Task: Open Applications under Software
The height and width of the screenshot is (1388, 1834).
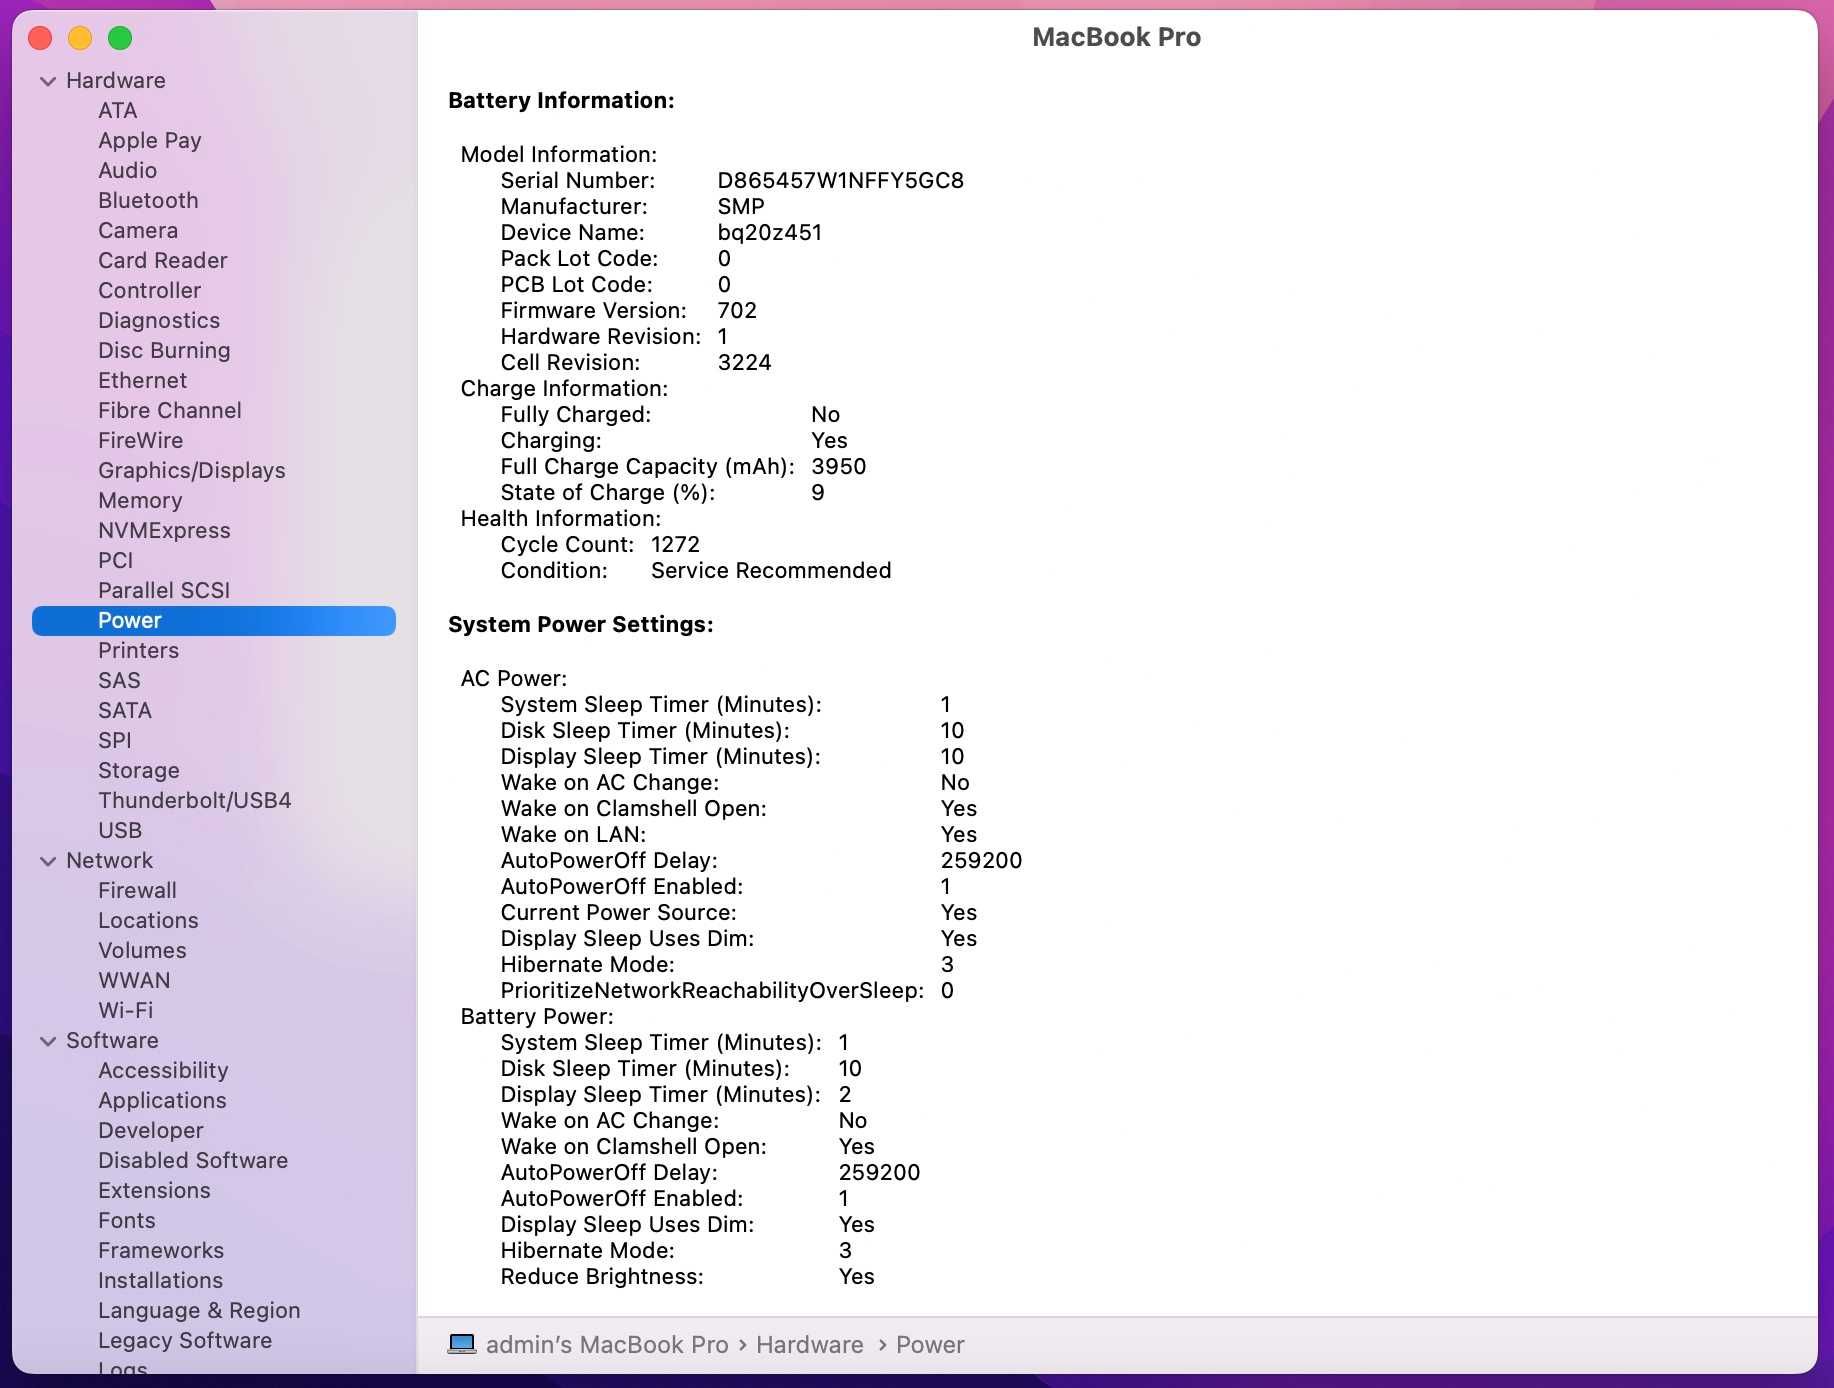Action: pos(162,1101)
